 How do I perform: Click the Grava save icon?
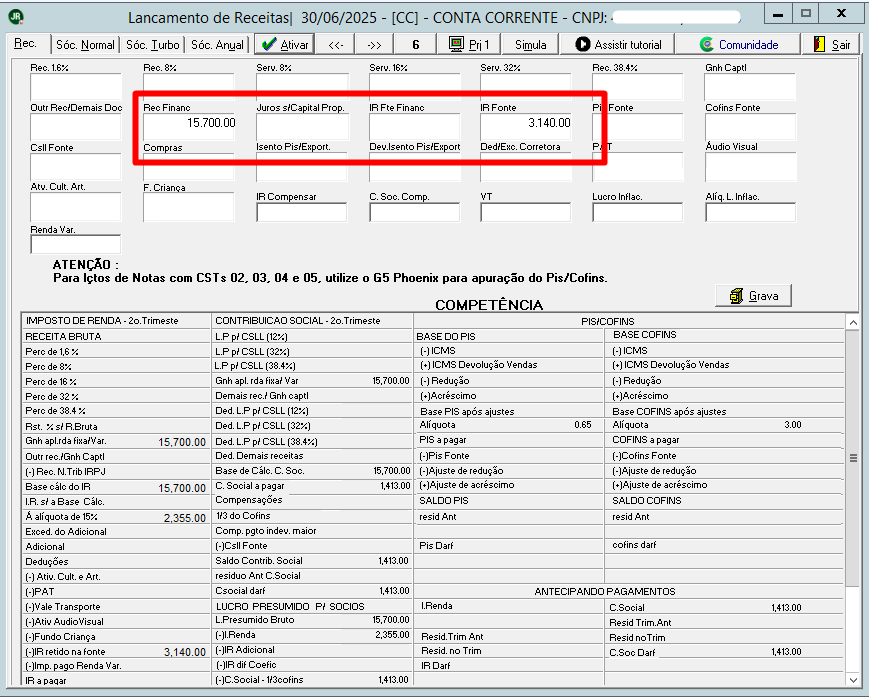coord(736,296)
